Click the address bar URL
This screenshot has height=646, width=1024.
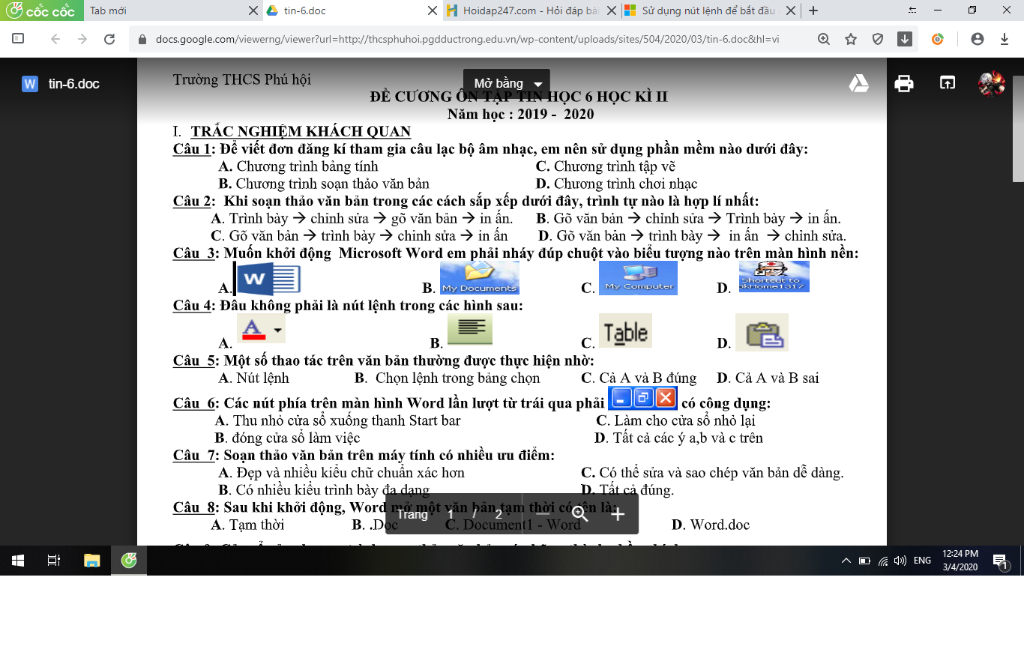[x=467, y=39]
